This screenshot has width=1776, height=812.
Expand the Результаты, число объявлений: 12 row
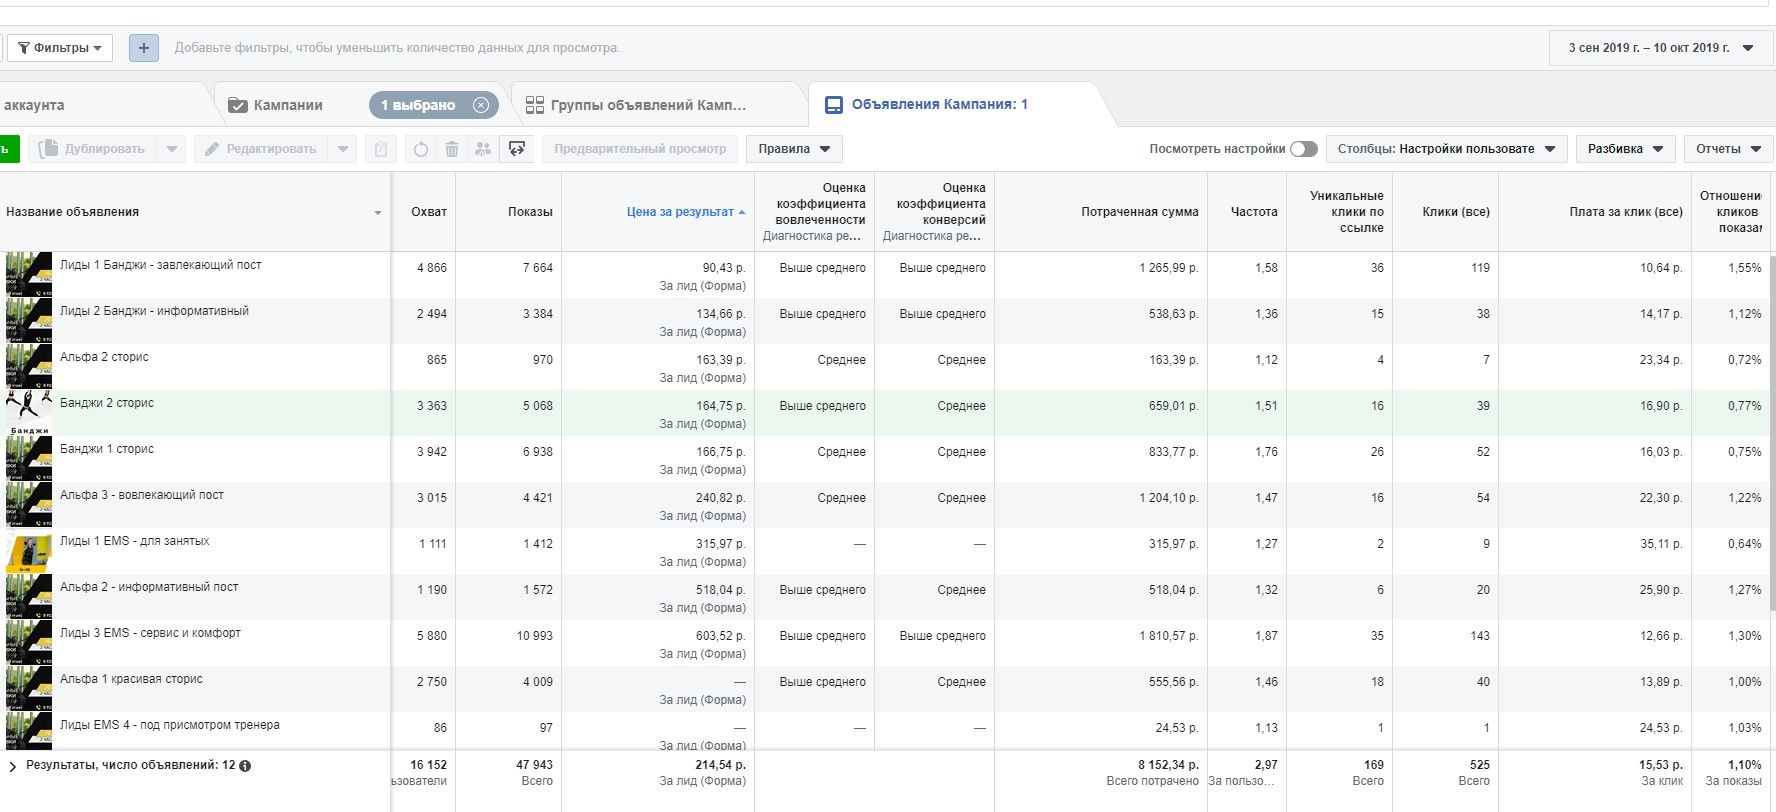13,766
